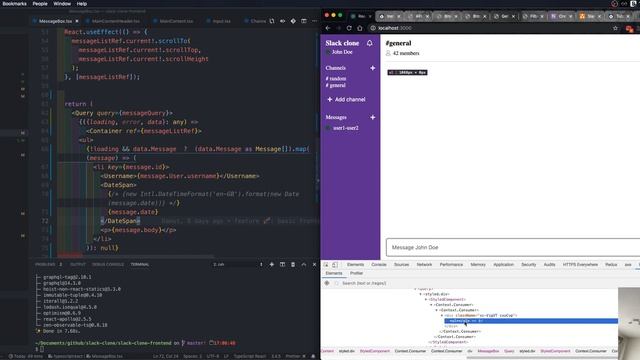This screenshot has height=360, width=640.
Task: Collapse the styled.div node in component tree
Action: coord(421,294)
